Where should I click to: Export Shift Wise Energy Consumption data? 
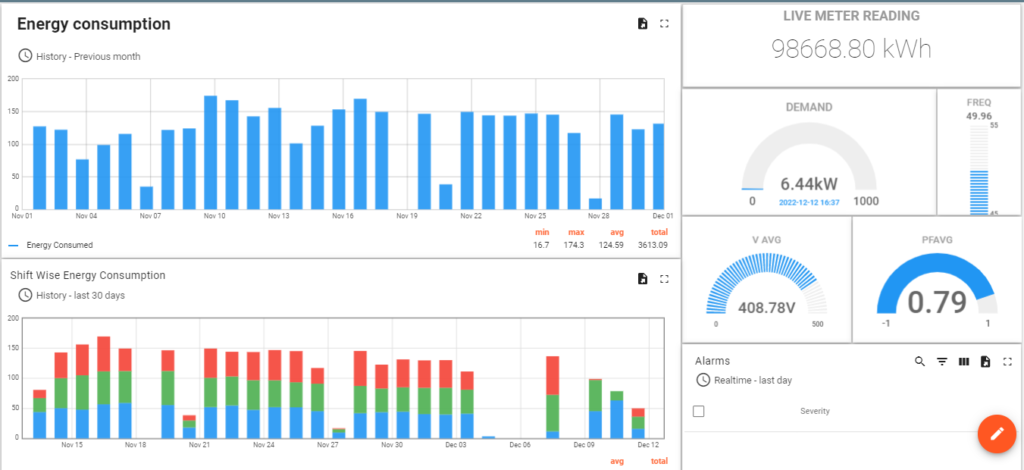tap(643, 279)
